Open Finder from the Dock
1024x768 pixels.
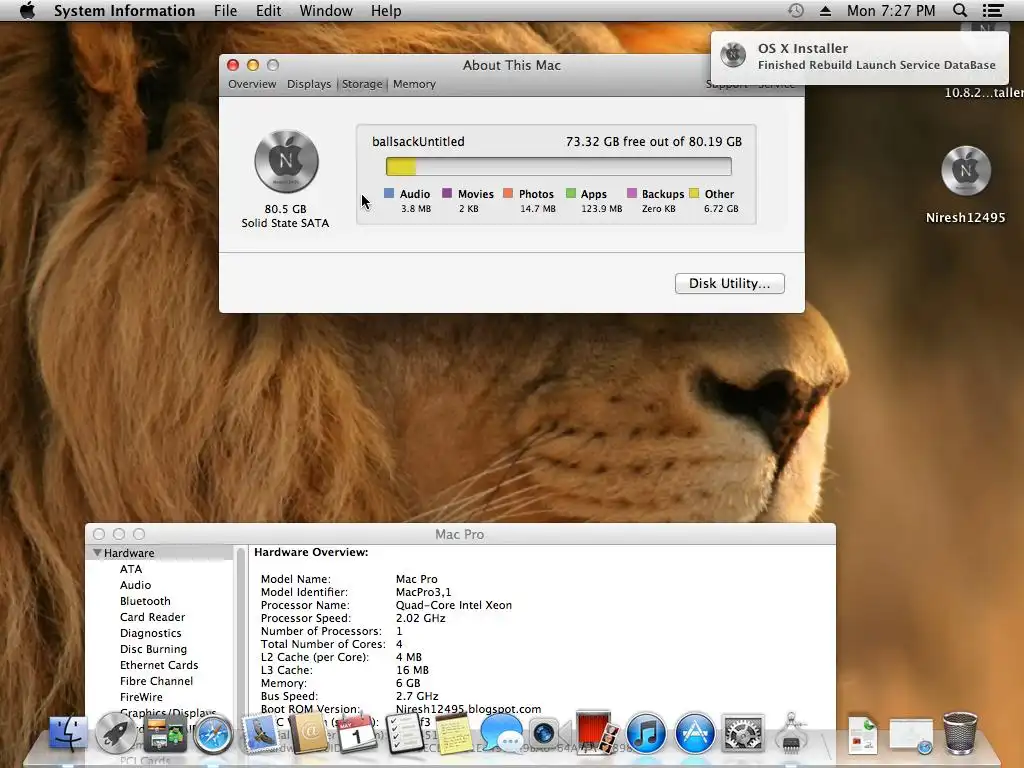(69, 733)
